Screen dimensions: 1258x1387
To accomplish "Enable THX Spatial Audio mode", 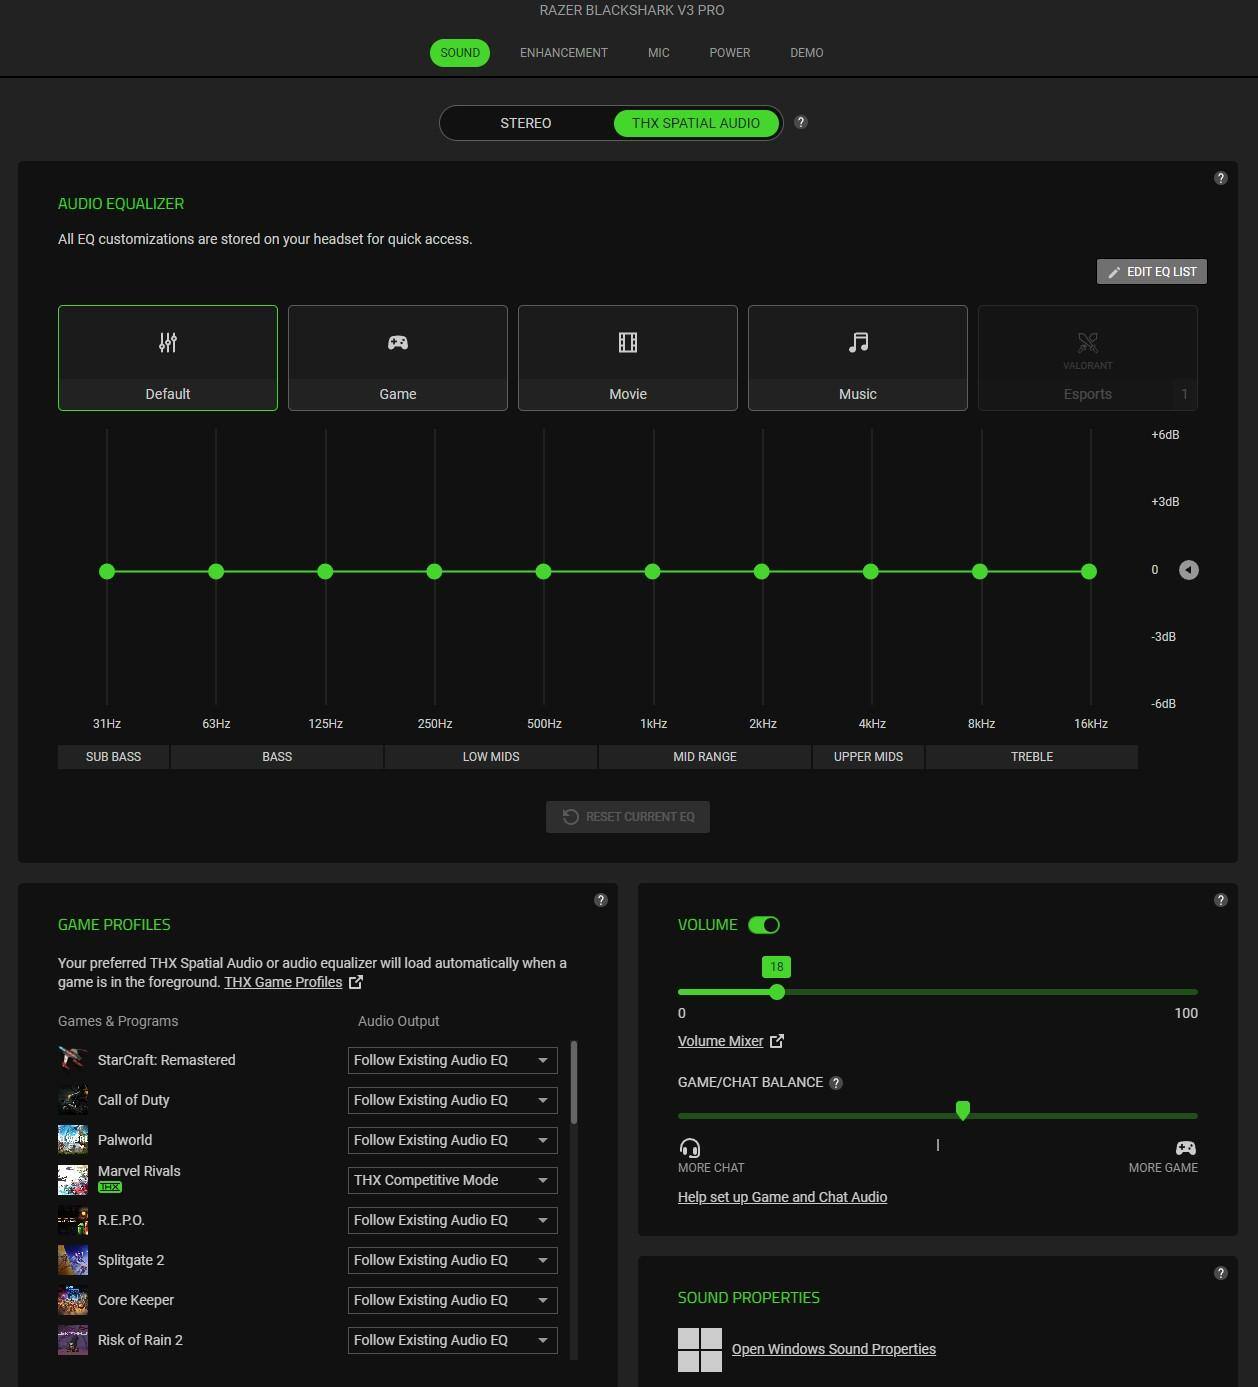I will (x=695, y=123).
